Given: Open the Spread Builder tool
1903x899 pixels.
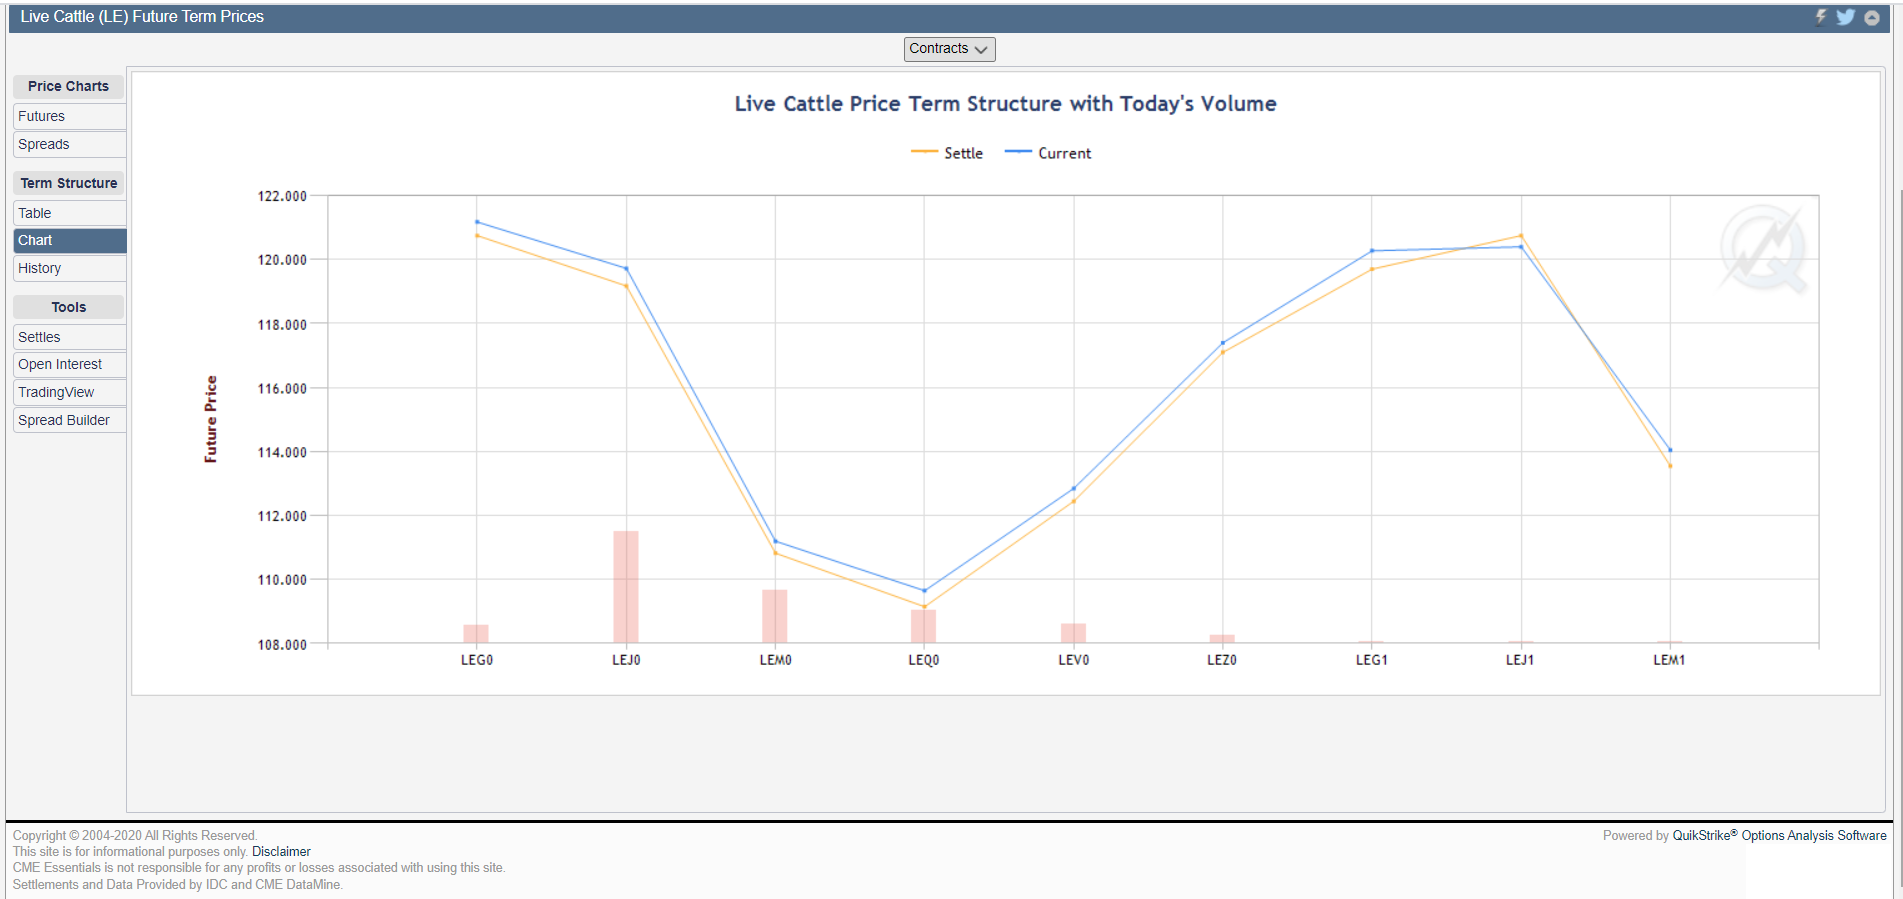Looking at the screenshot, I should pyautogui.click(x=69, y=420).
